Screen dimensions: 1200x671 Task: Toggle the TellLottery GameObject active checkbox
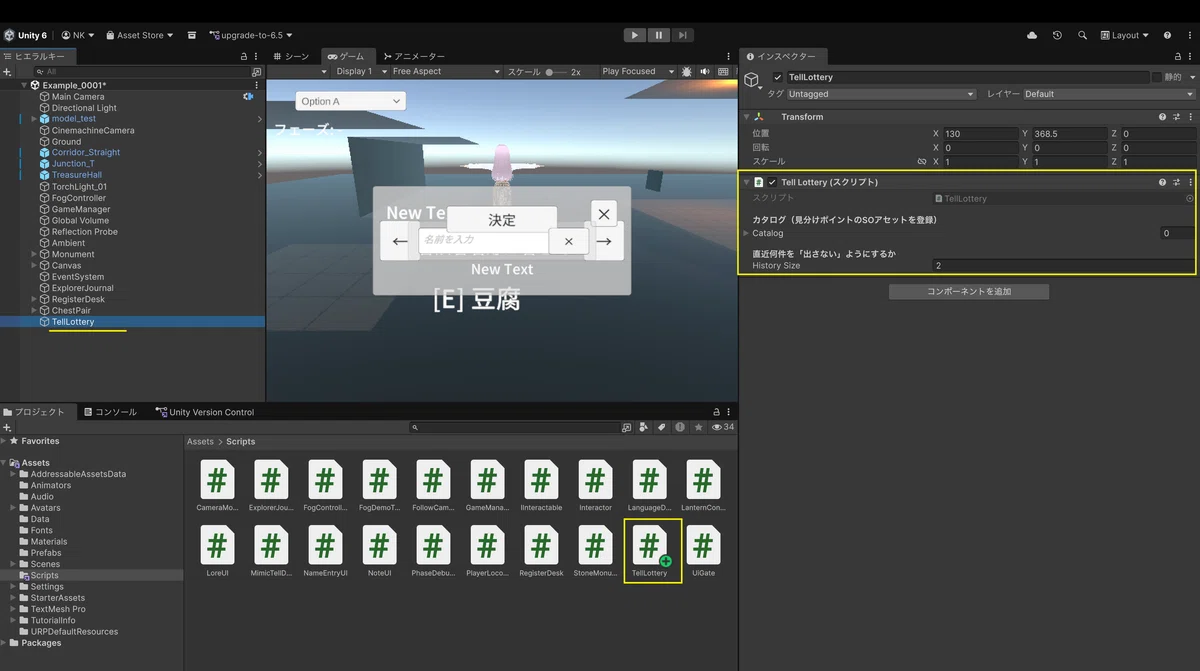(778, 77)
